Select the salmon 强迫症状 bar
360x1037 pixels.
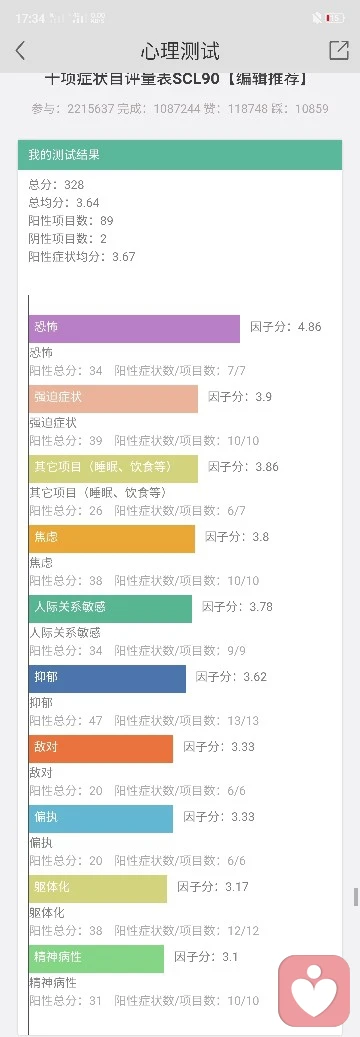[113, 399]
